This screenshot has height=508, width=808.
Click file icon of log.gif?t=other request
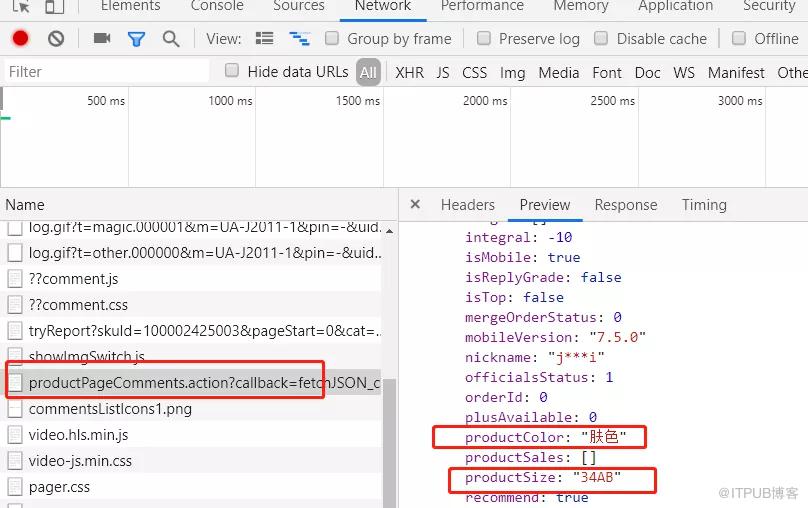[15, 253]
